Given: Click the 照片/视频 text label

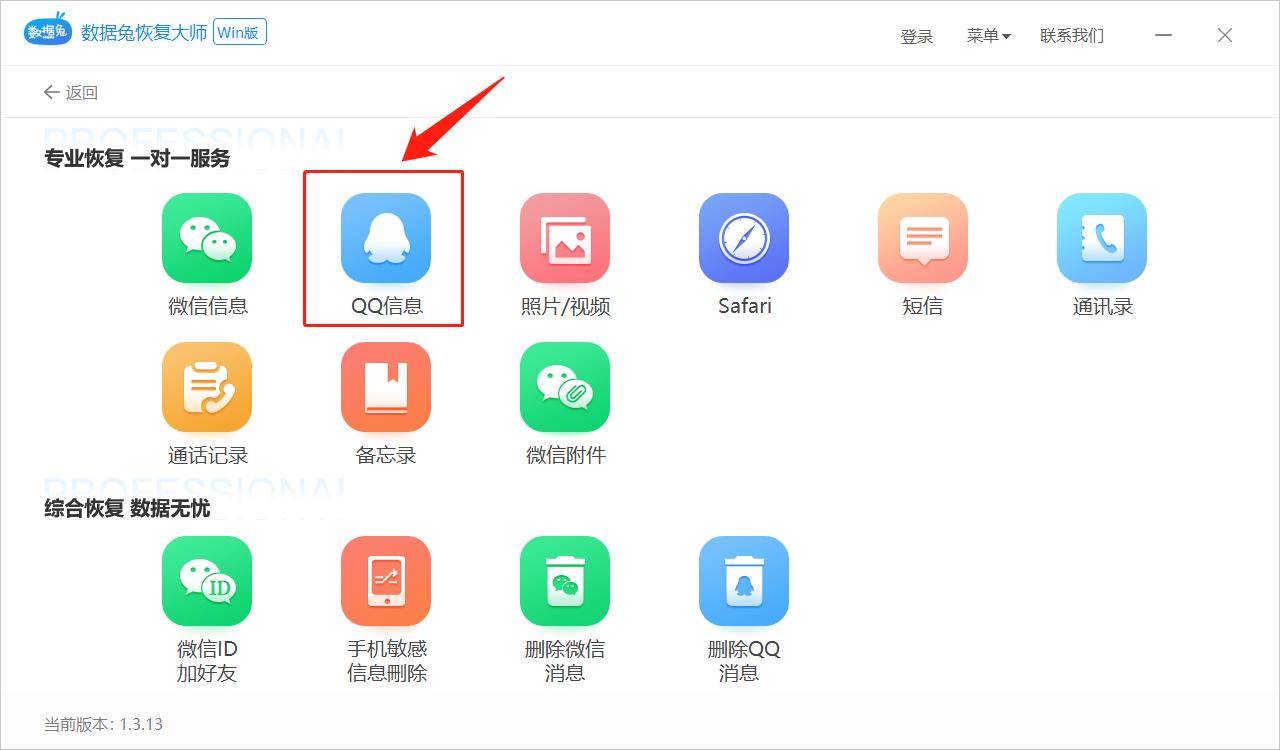Looking at the screenshot, I should coord(566,307).
